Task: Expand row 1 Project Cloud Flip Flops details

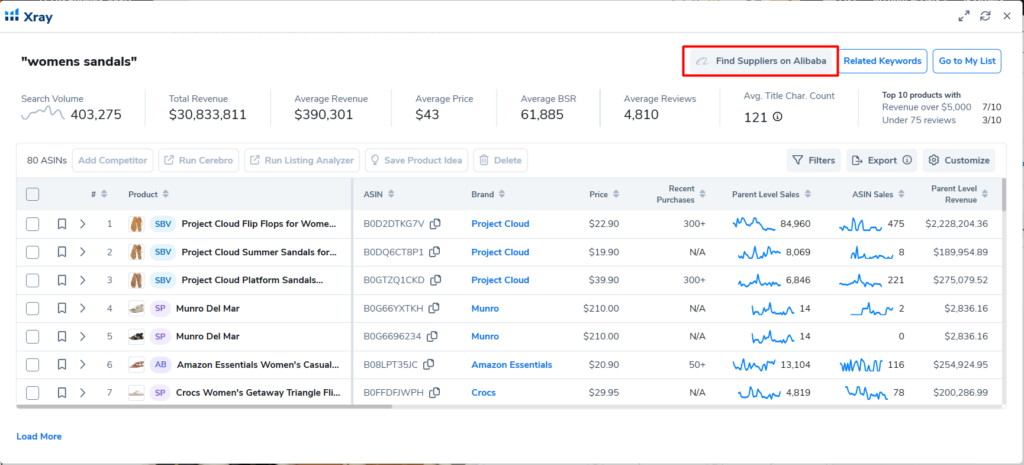Action: [x=83, y=224]
